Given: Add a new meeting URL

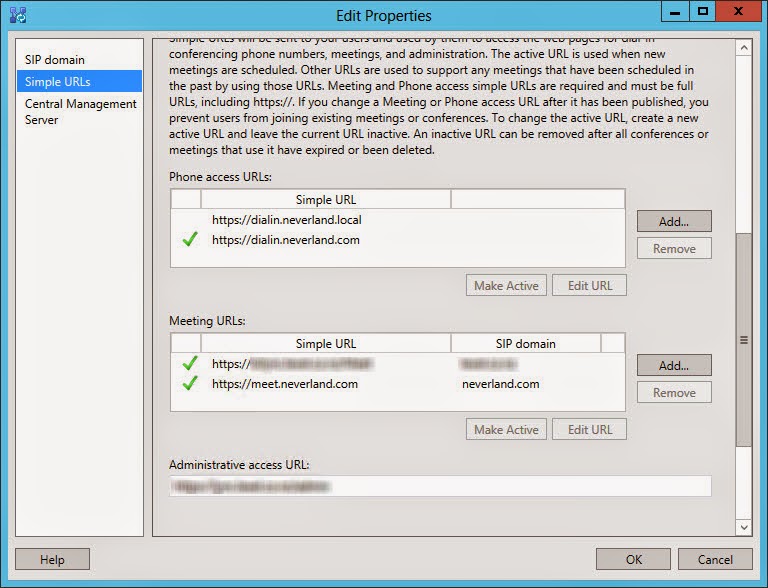Looking at the screenshot, I should point(673,365).
